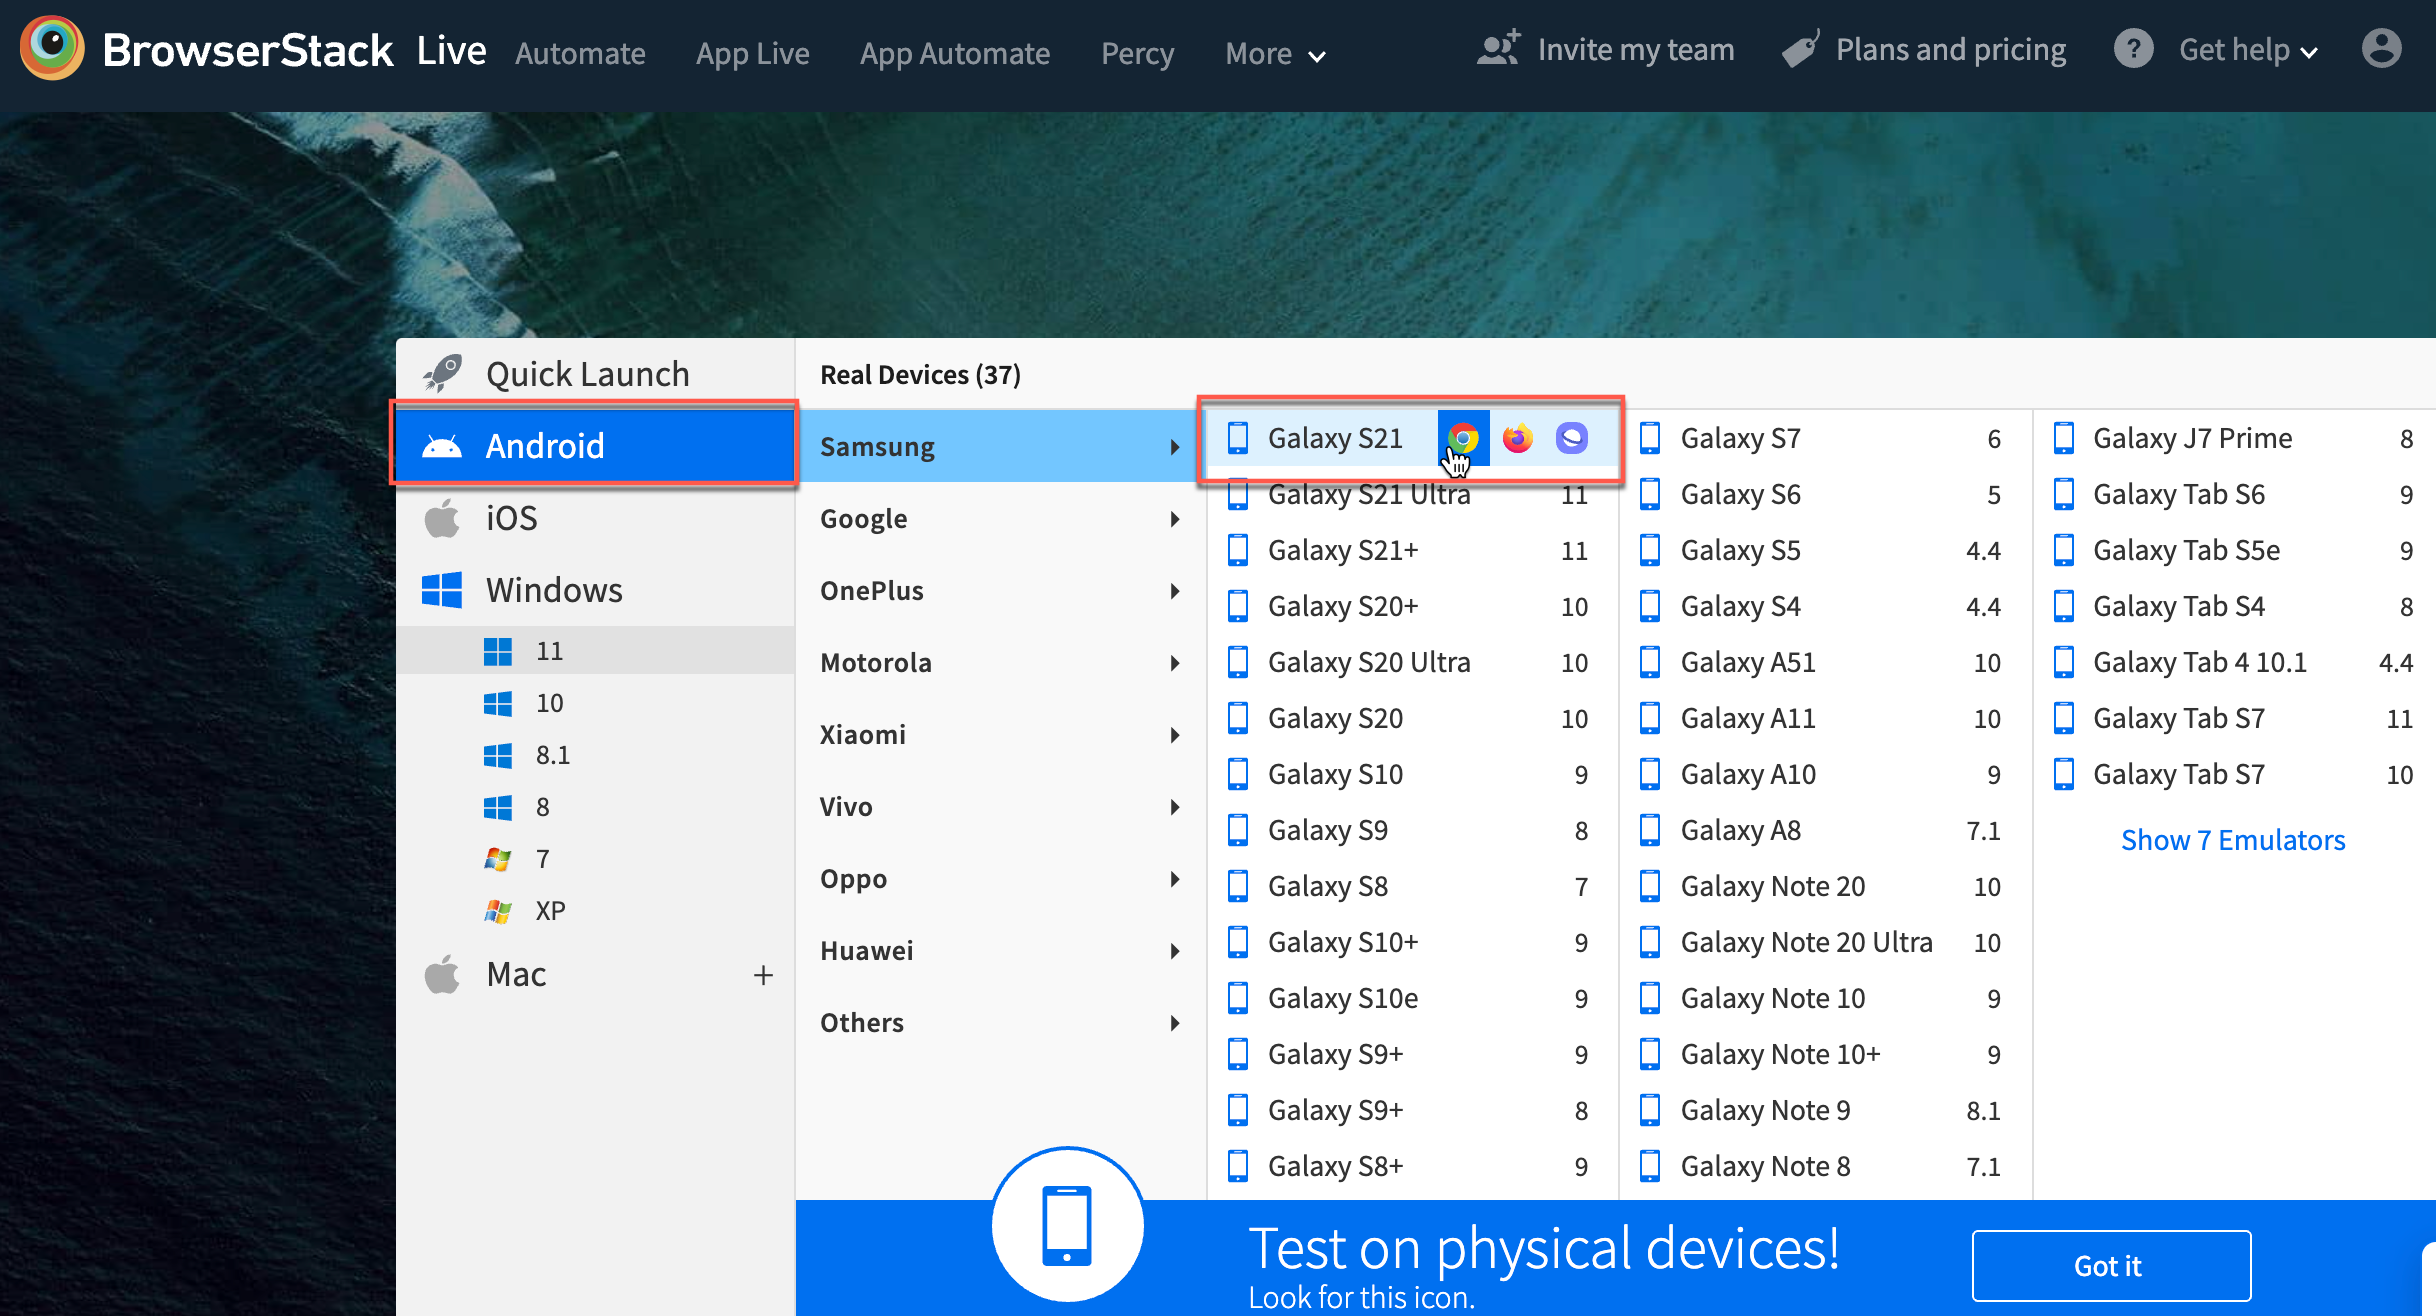Viewport: 2436px width, 1316px height.
Task: Click the Windows logo icon
Action: click(442, 590)
